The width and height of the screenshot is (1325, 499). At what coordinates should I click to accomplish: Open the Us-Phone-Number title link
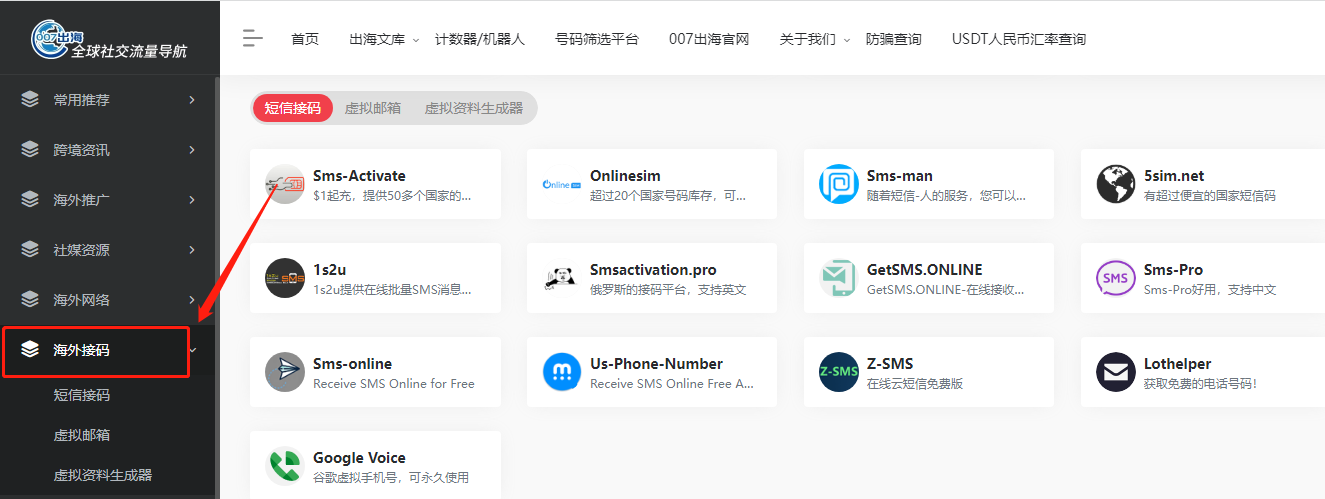(x=656, y=364)
